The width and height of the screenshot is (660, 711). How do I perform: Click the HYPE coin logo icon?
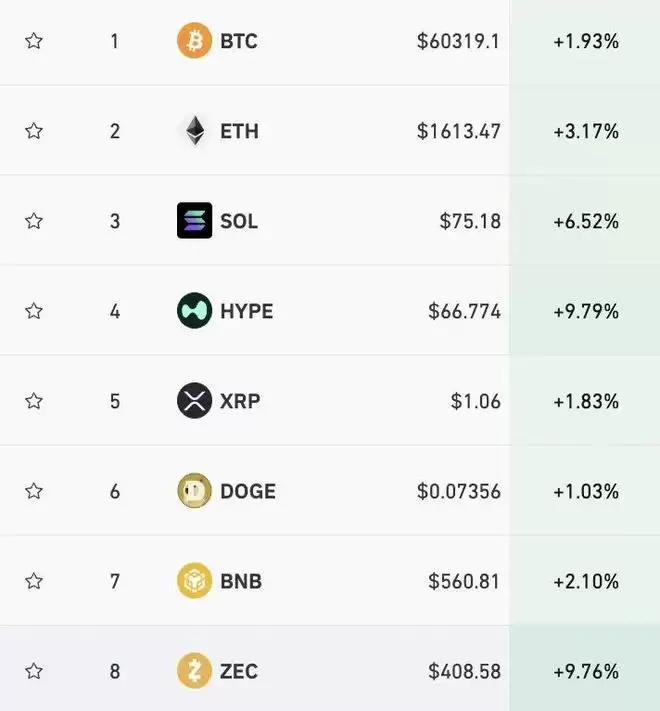click(x=194, y=311)
